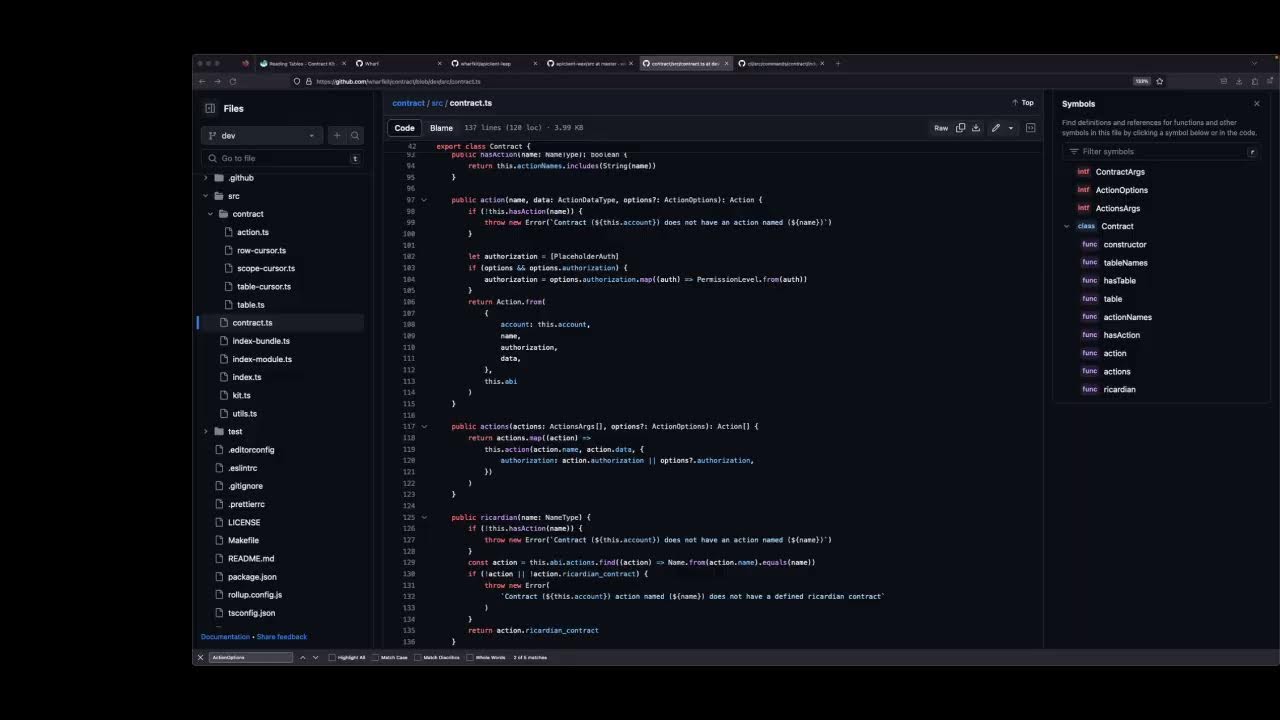Viewport: 1280px width, 720px height.
Task: Switch to the Blame tab
Action: pos(441,128)
